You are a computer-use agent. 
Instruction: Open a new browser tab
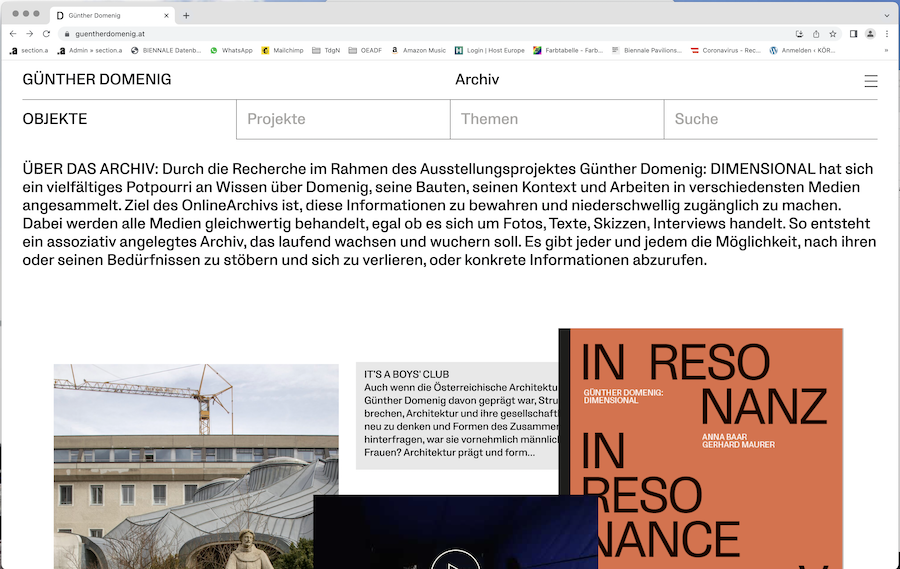186,16
